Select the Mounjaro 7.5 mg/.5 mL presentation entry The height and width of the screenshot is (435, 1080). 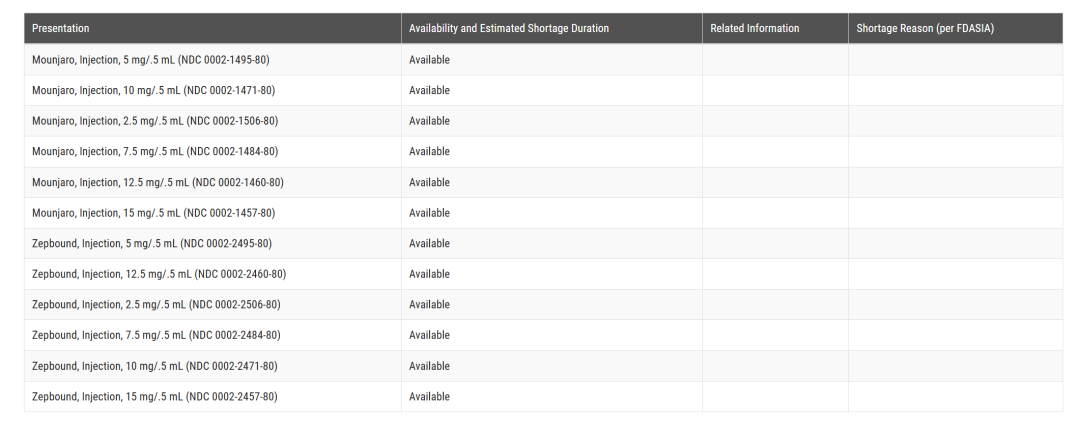pos(155,152)
